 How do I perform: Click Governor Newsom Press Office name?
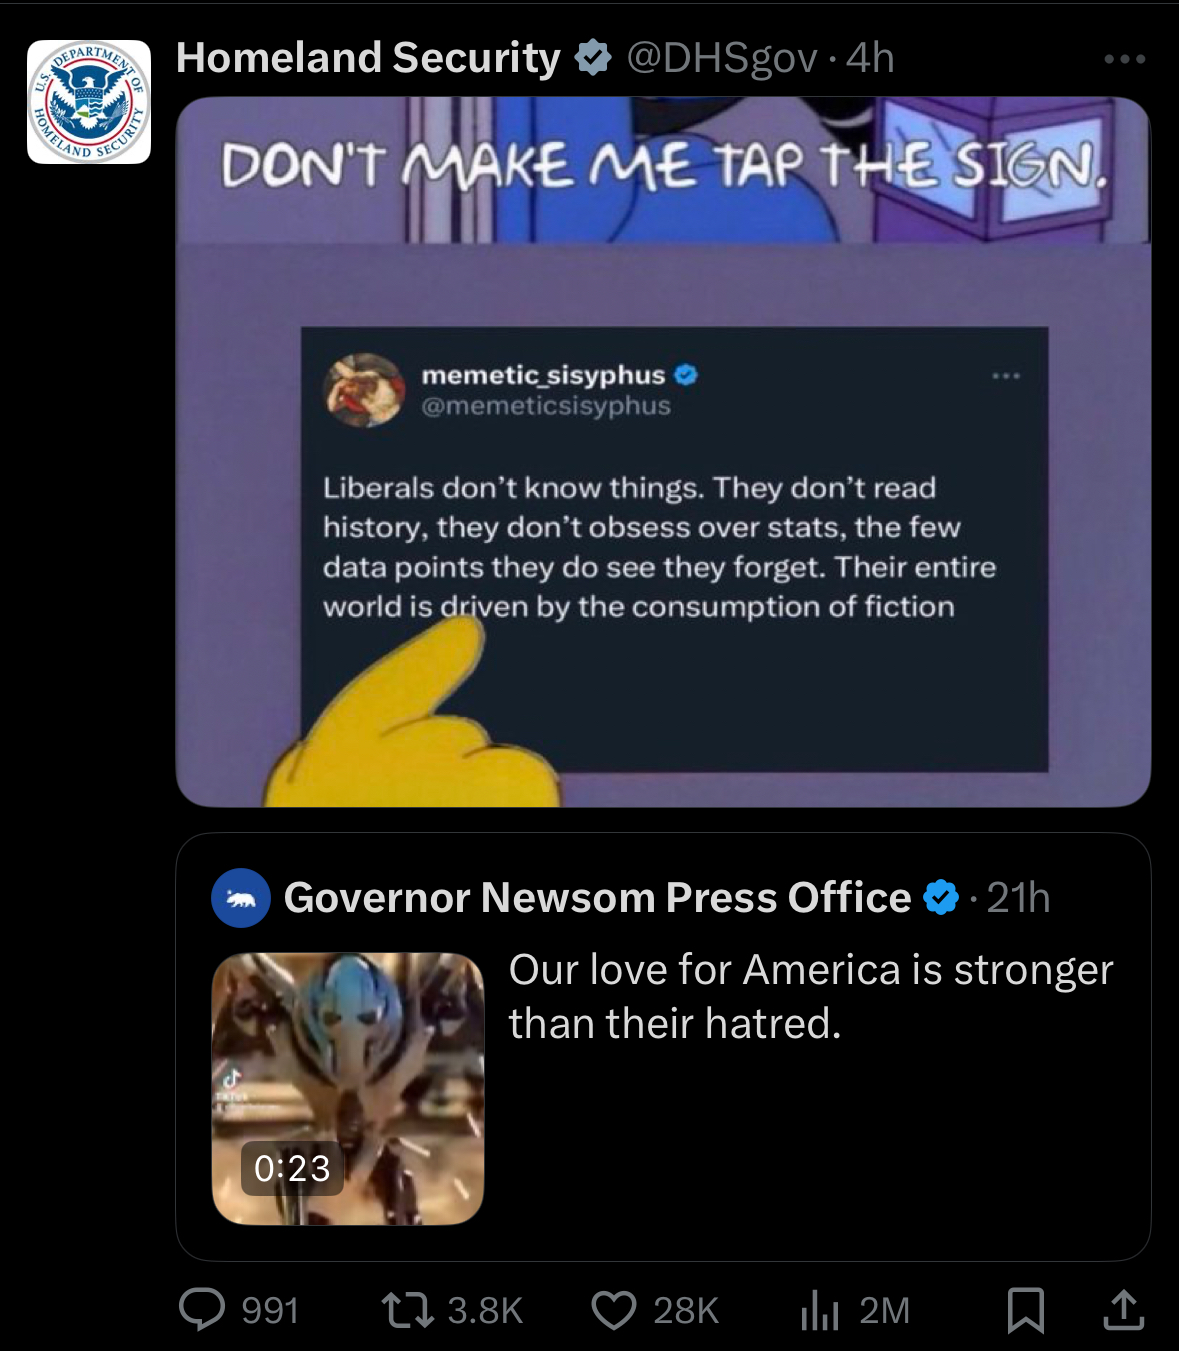coord(597,898)
